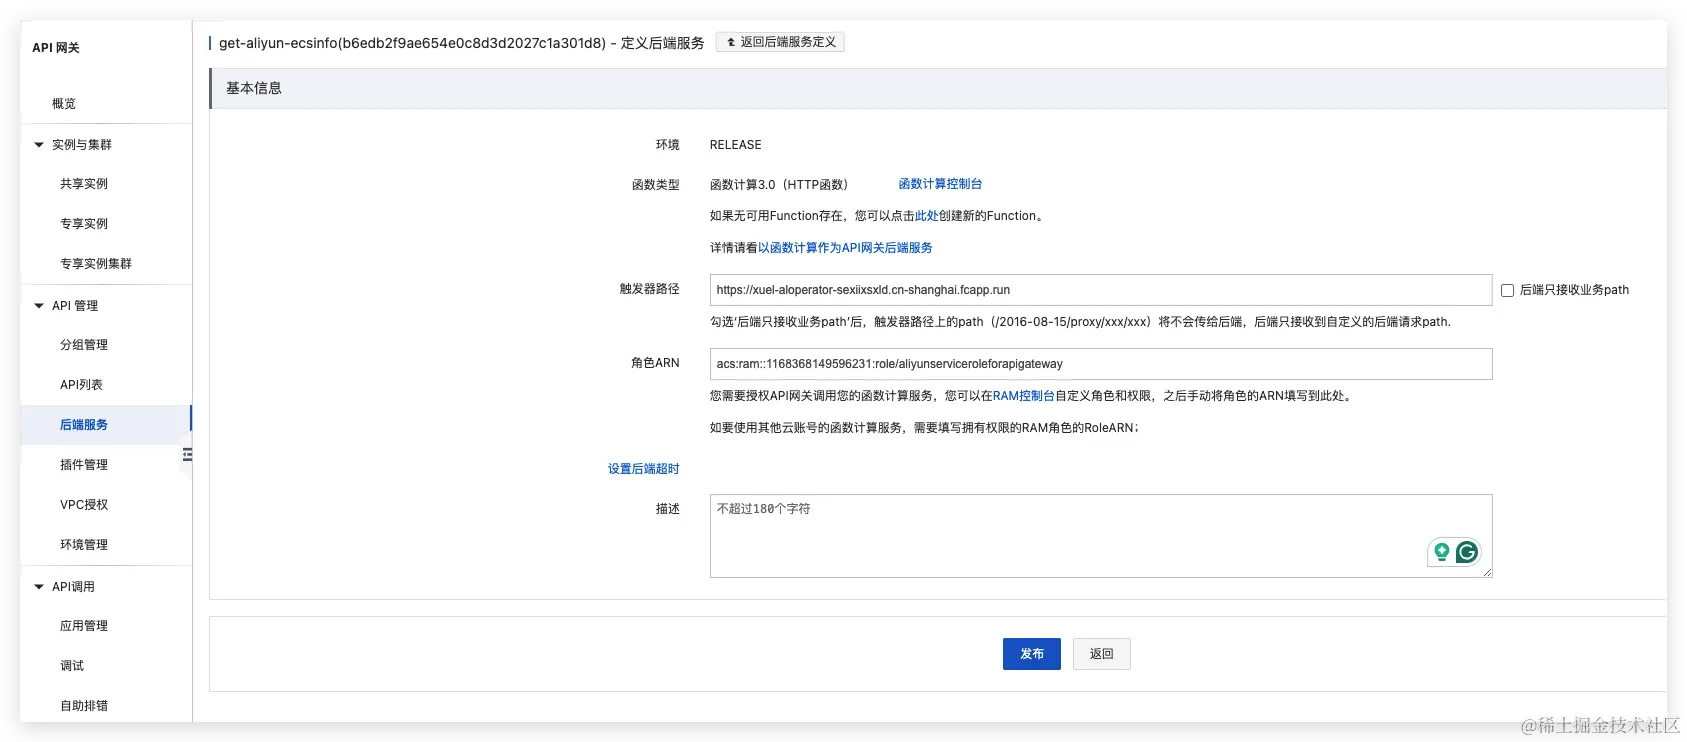Click the blue 发布 button
Screen dimensions: 1687x742
[1032, 654]
